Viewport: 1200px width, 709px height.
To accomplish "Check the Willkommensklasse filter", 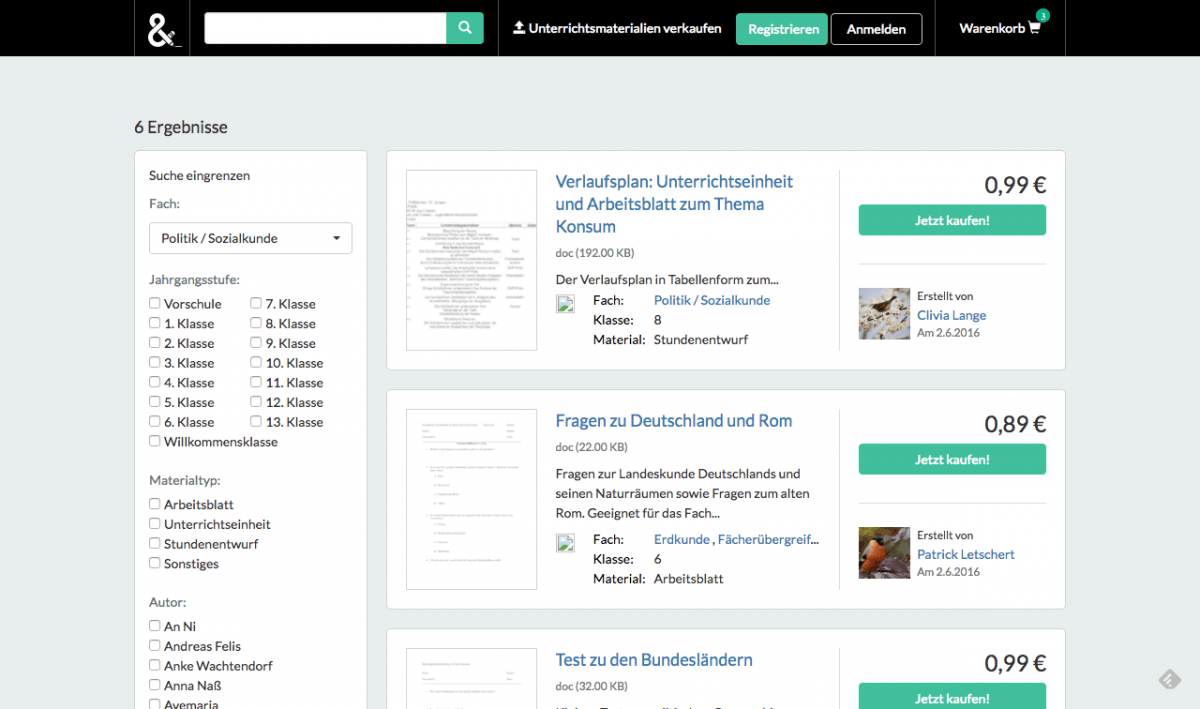I will (155, 441).
